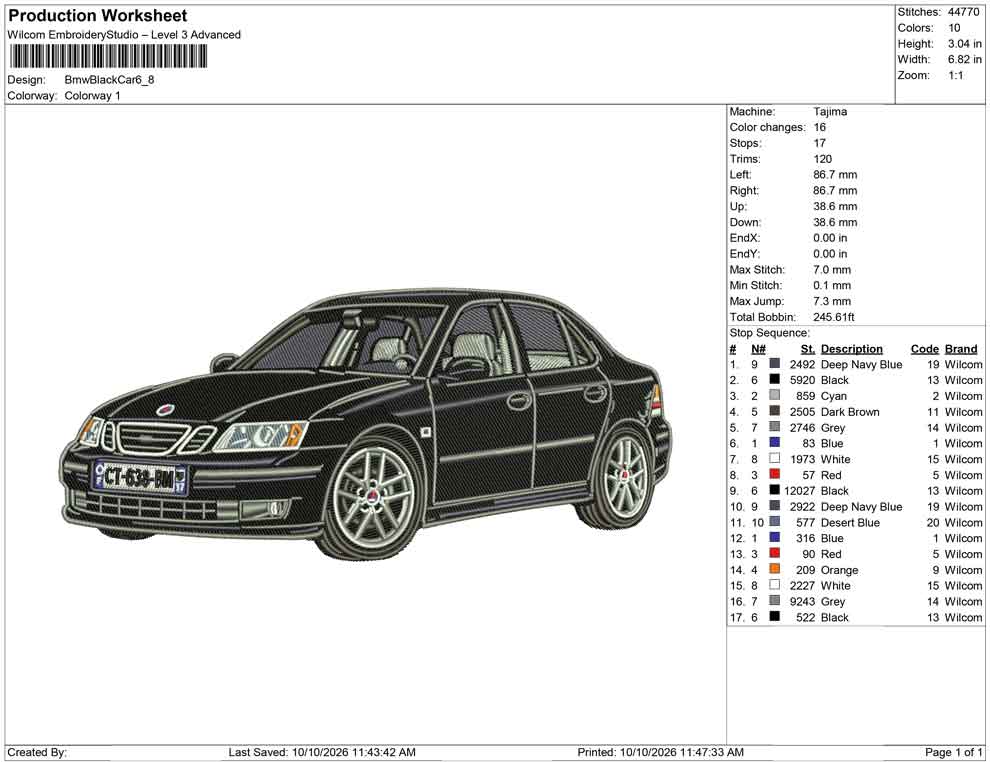The image size is (990, 762).
Task: Click the barcode under the worksheet title
Action: 107,56
